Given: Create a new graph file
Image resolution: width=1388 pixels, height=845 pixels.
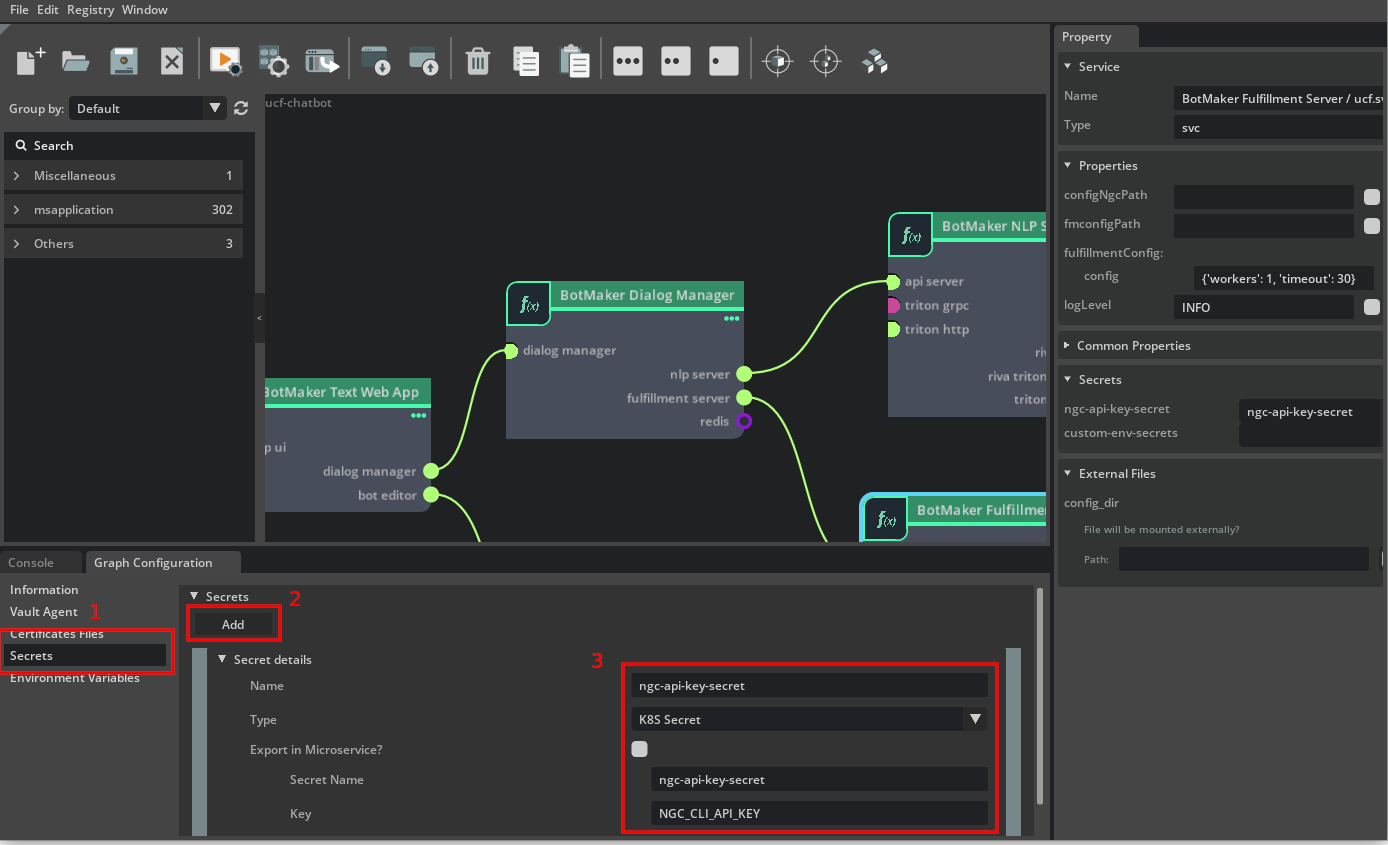Looking at the screenshot, I should [31, 61].
